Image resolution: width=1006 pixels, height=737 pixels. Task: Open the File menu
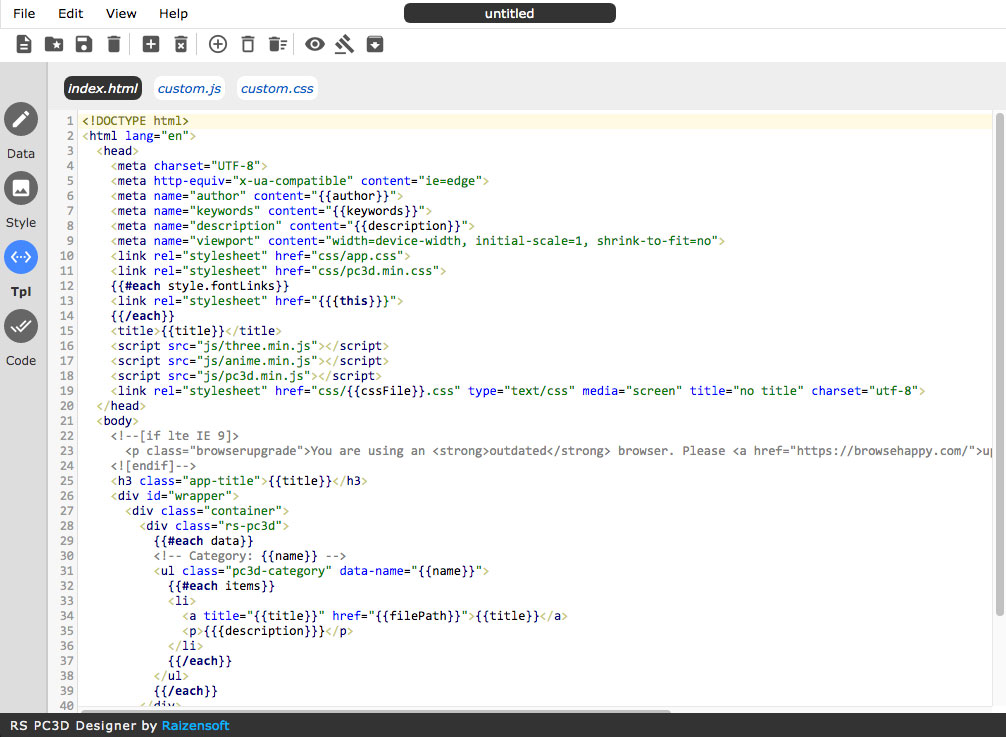24,14
